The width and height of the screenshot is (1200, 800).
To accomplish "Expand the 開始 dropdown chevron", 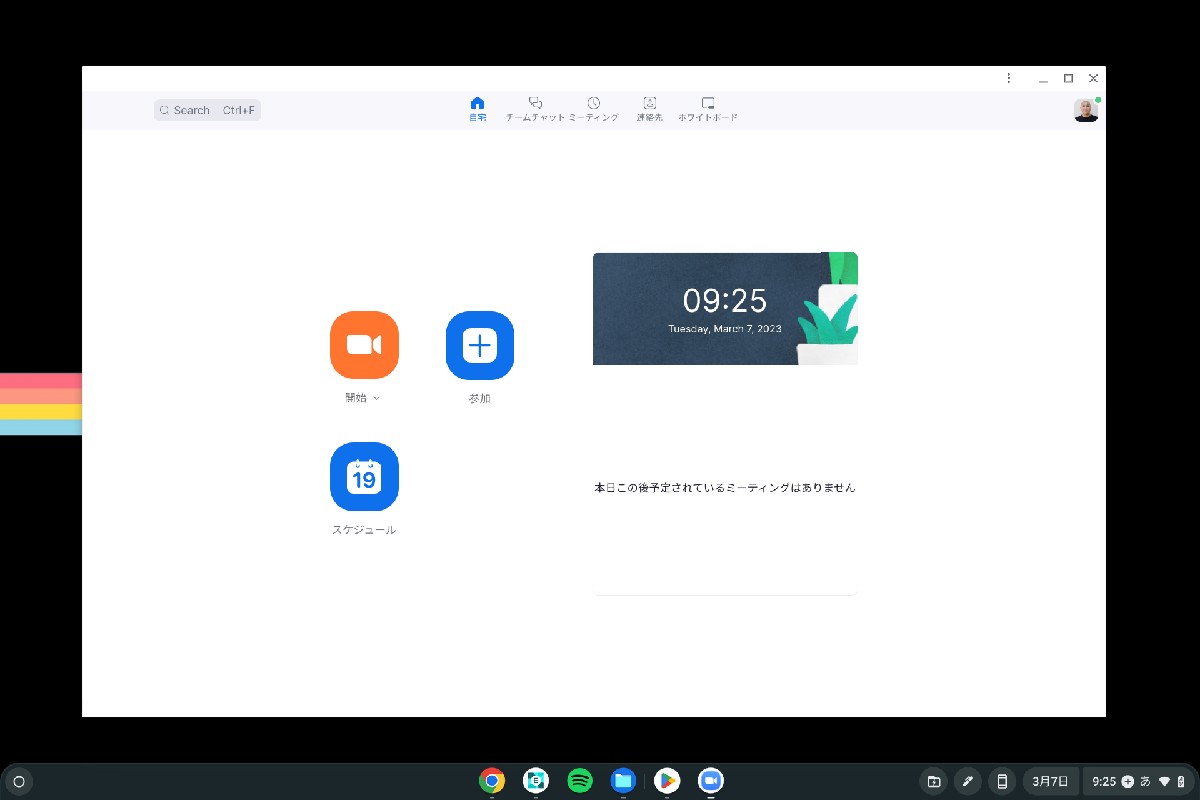I will pyautogui.click(x=377, y=397).
